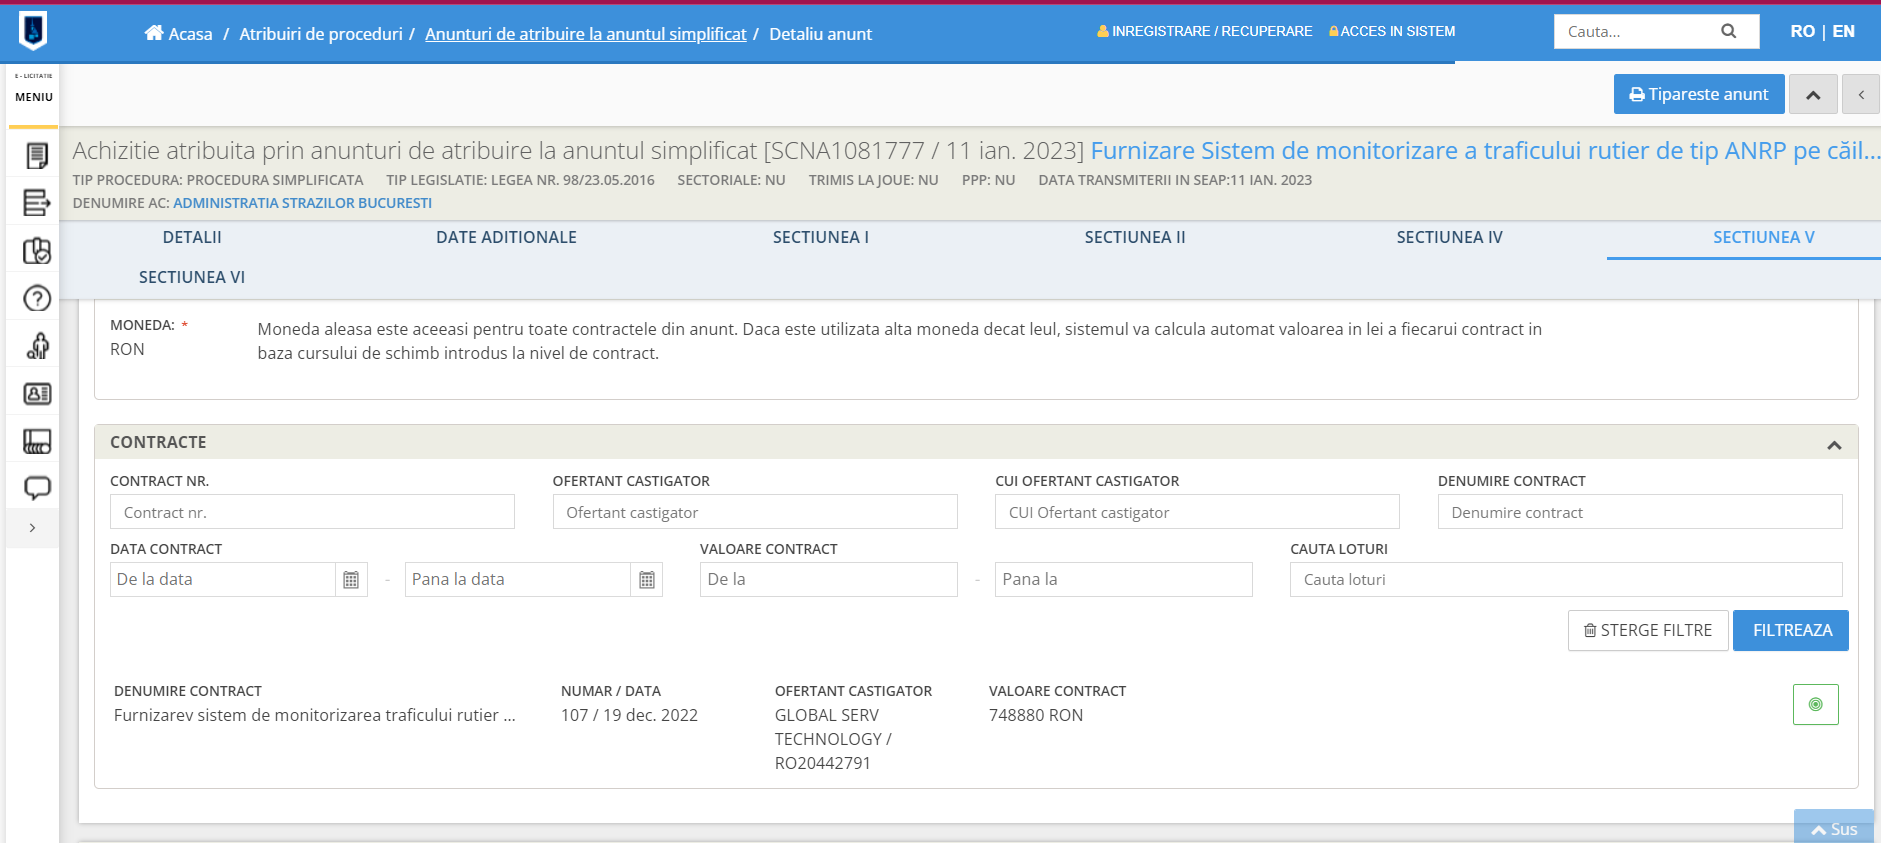This screenshot has width=1881, height=843.
Task: Expand the left sidebar menu arrow
Action: coord(32,528)
